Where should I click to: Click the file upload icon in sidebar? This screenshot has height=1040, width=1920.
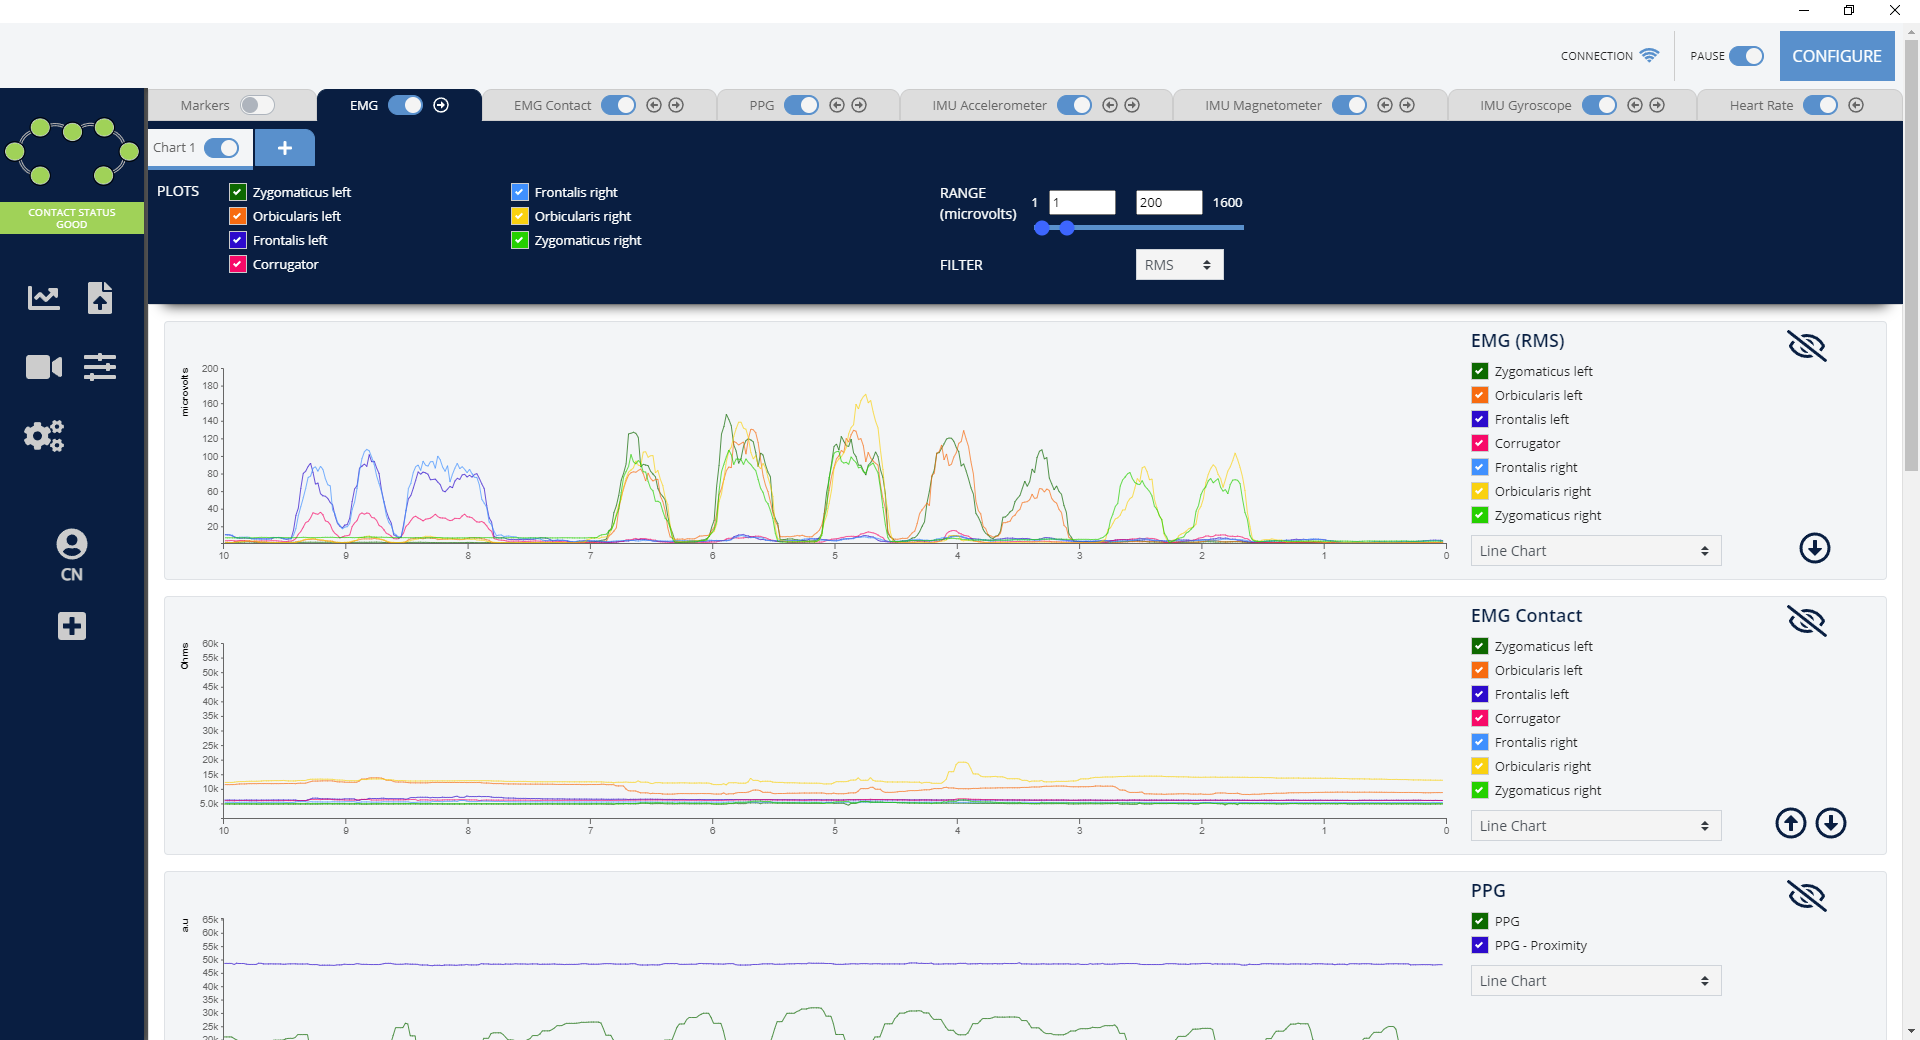click(100, 297)
